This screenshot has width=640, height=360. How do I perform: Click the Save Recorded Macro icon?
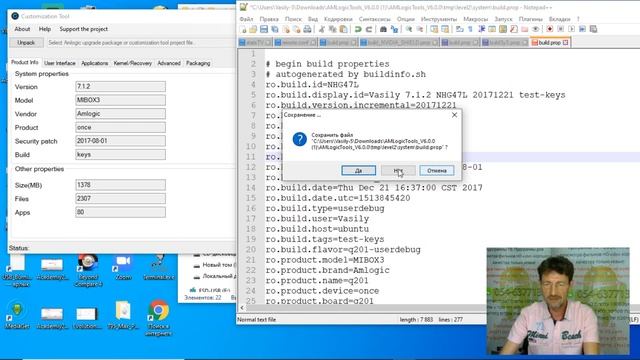(x=593, y=29)
